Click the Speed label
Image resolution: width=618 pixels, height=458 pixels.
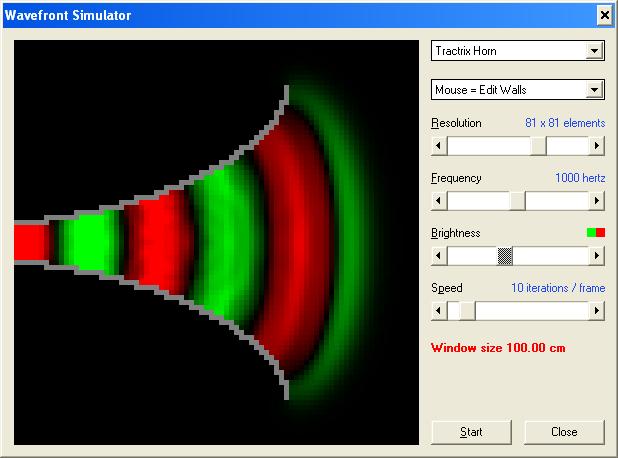point(447,288)
